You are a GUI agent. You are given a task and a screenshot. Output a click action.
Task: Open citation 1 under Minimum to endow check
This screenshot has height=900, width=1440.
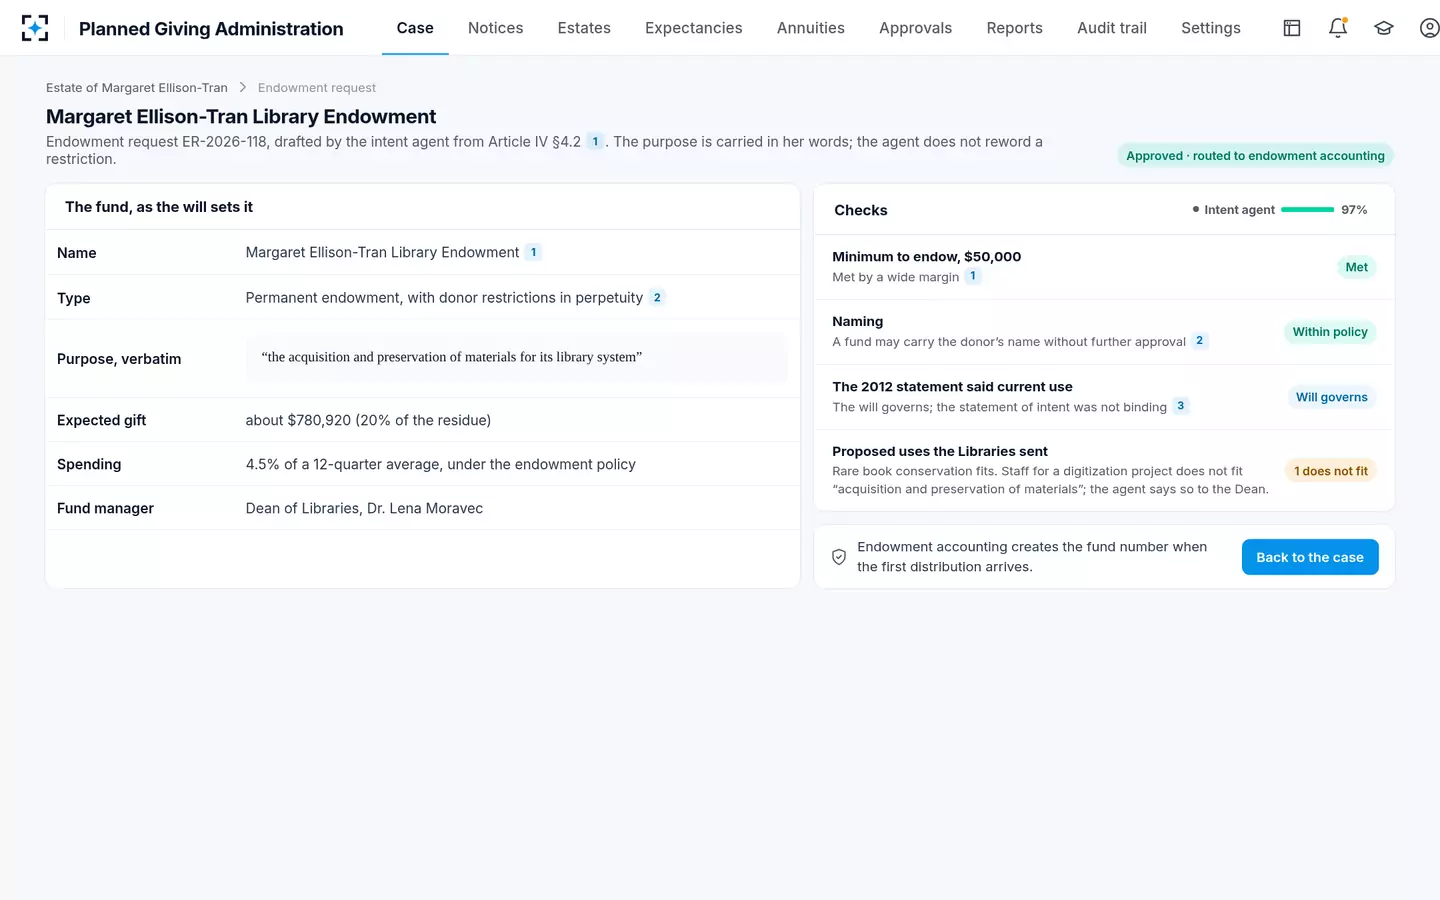pyautogui.click(x=973, y=277)
